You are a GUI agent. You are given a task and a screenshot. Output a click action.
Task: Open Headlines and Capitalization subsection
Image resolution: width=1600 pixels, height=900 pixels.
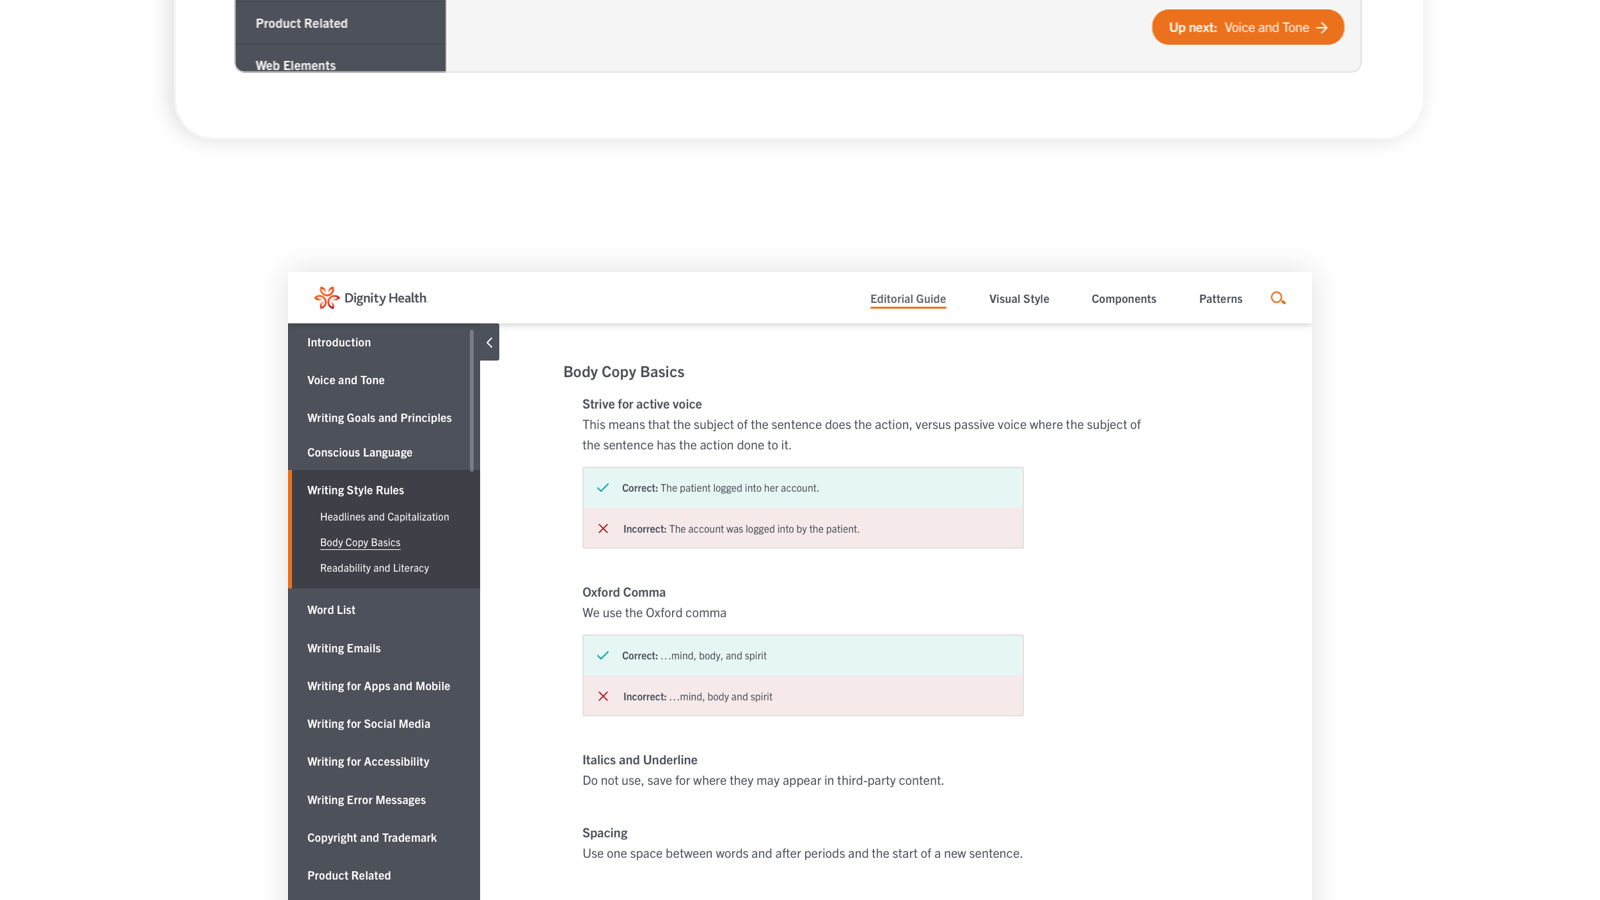pos(385,517)
